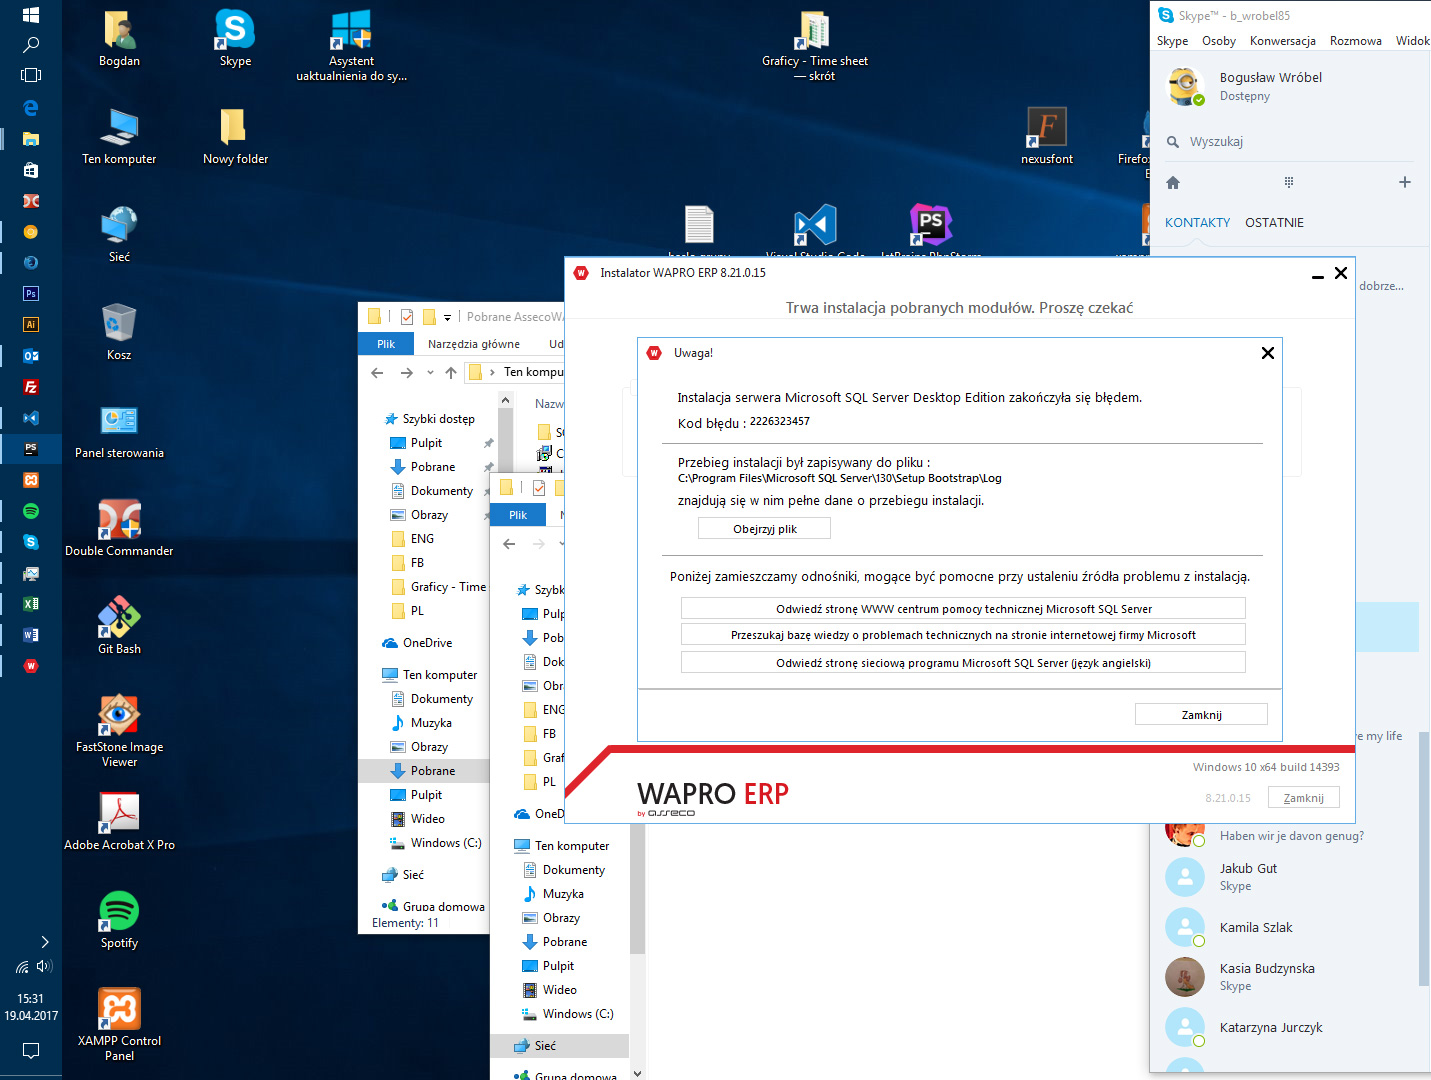Viewport: 1431px width, 1080px height.
Task: Switch to the OSTATNIE tab in Skype
Action: 1274,223
